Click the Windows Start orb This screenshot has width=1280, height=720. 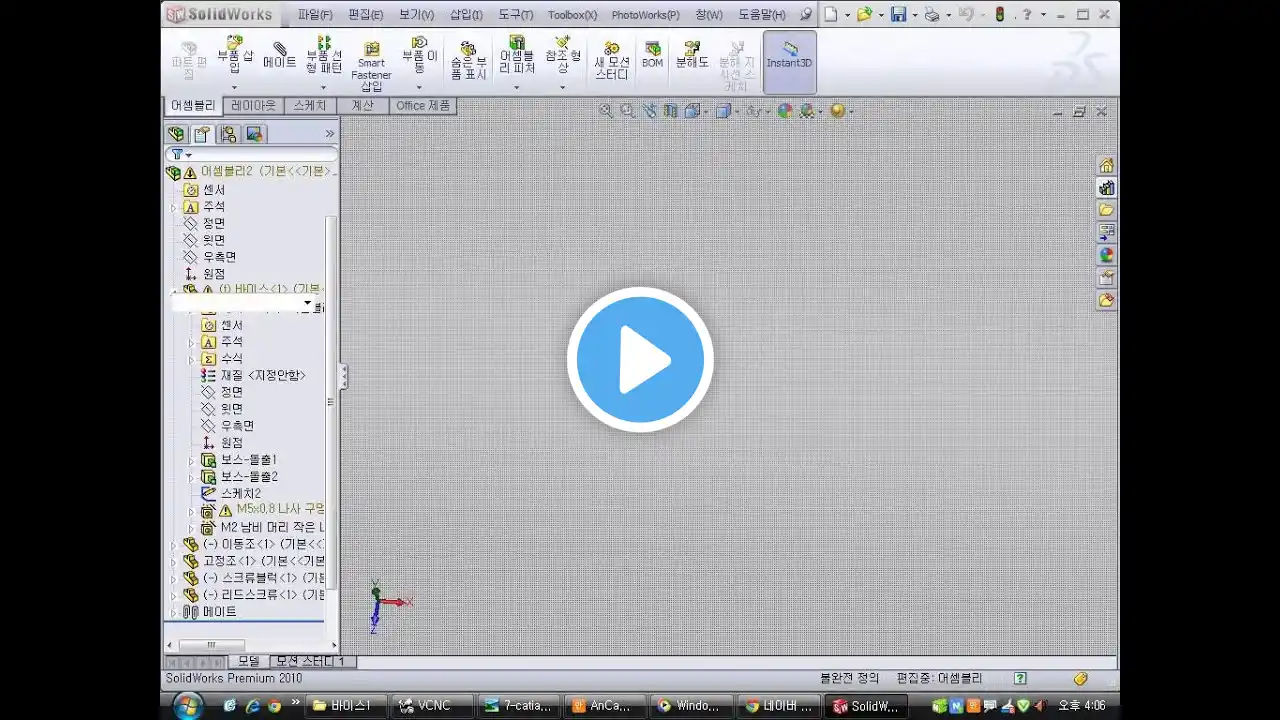tap(187, 706)
